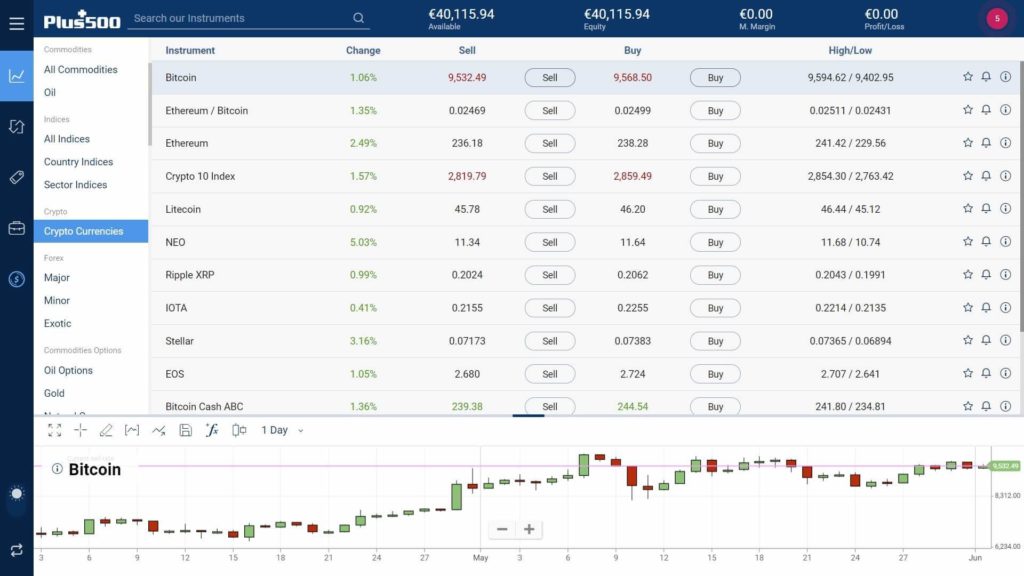Screen dimensions: 1024x576
Task: Select Gold options category
Action: coord(54,392)
